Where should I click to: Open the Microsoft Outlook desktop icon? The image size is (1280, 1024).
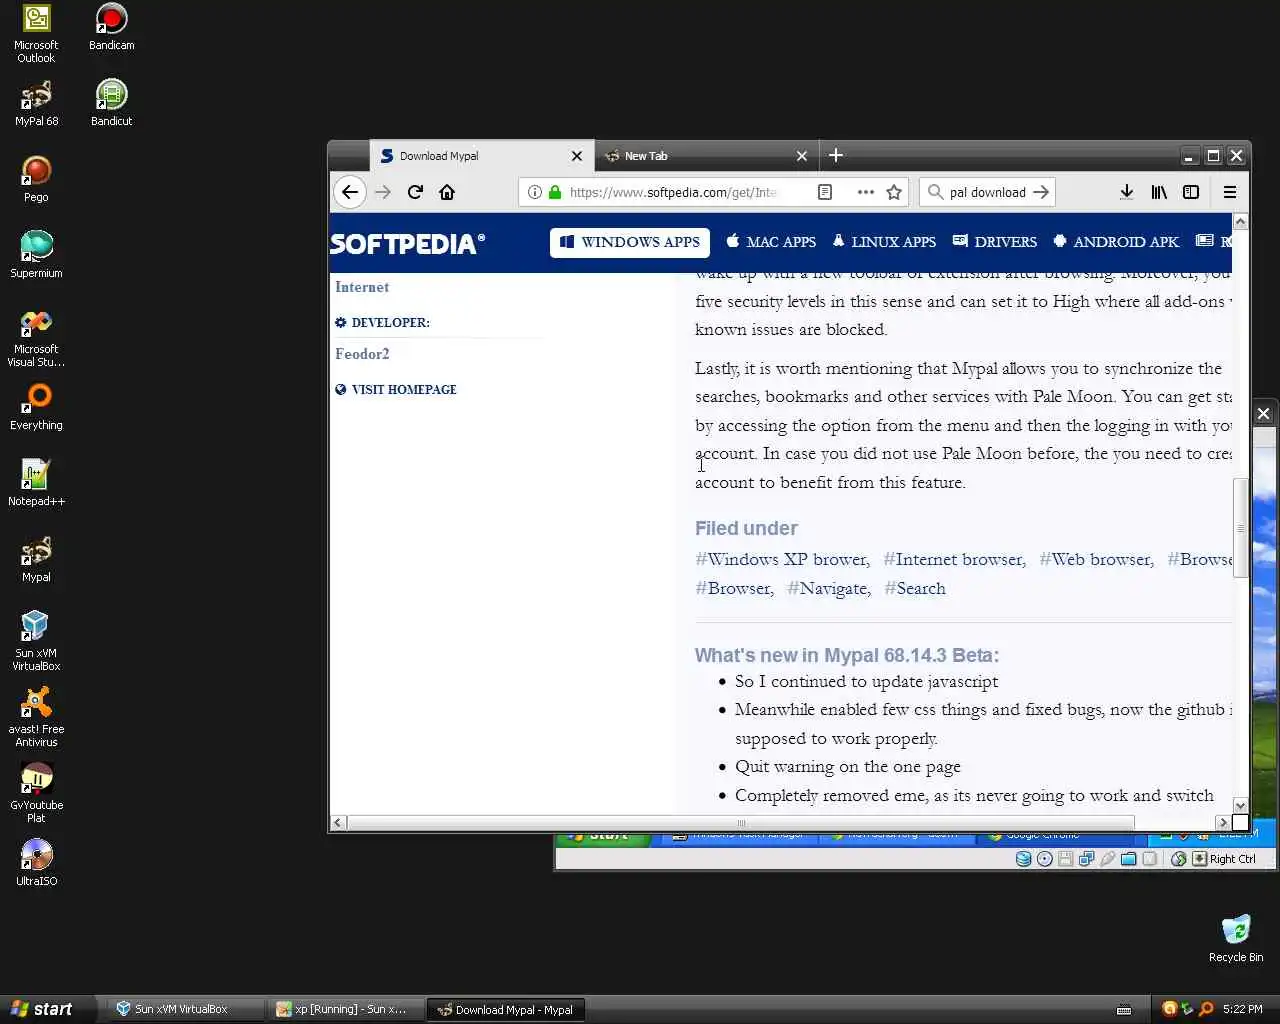[x=36, y=34]
